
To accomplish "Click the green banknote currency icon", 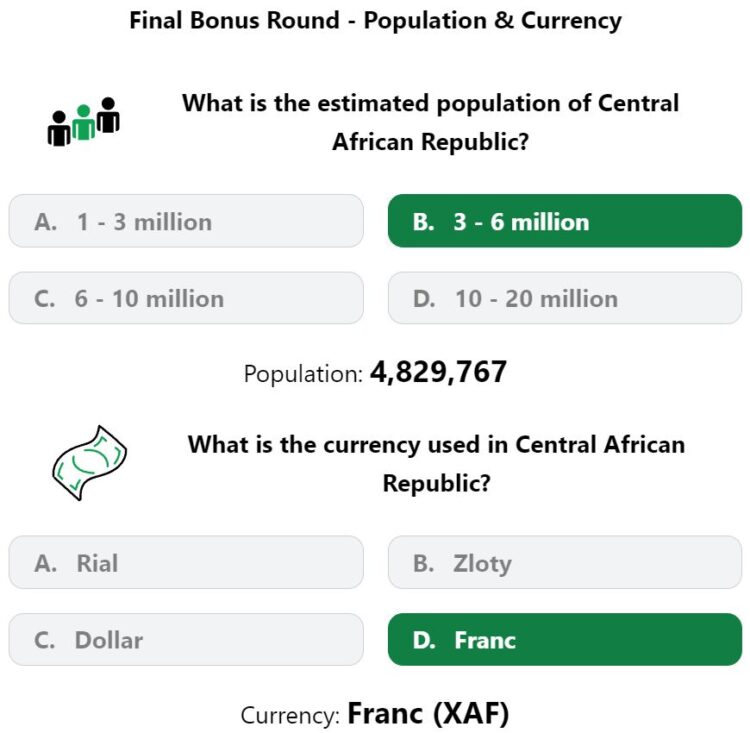I will point(89,463).
